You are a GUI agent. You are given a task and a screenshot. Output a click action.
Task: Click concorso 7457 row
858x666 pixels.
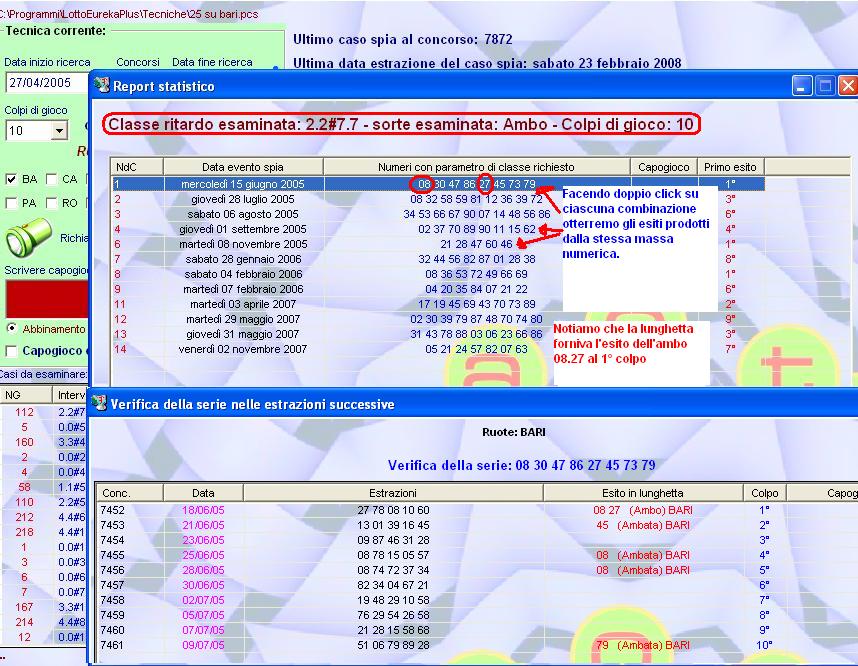click(x=113, y=585)
